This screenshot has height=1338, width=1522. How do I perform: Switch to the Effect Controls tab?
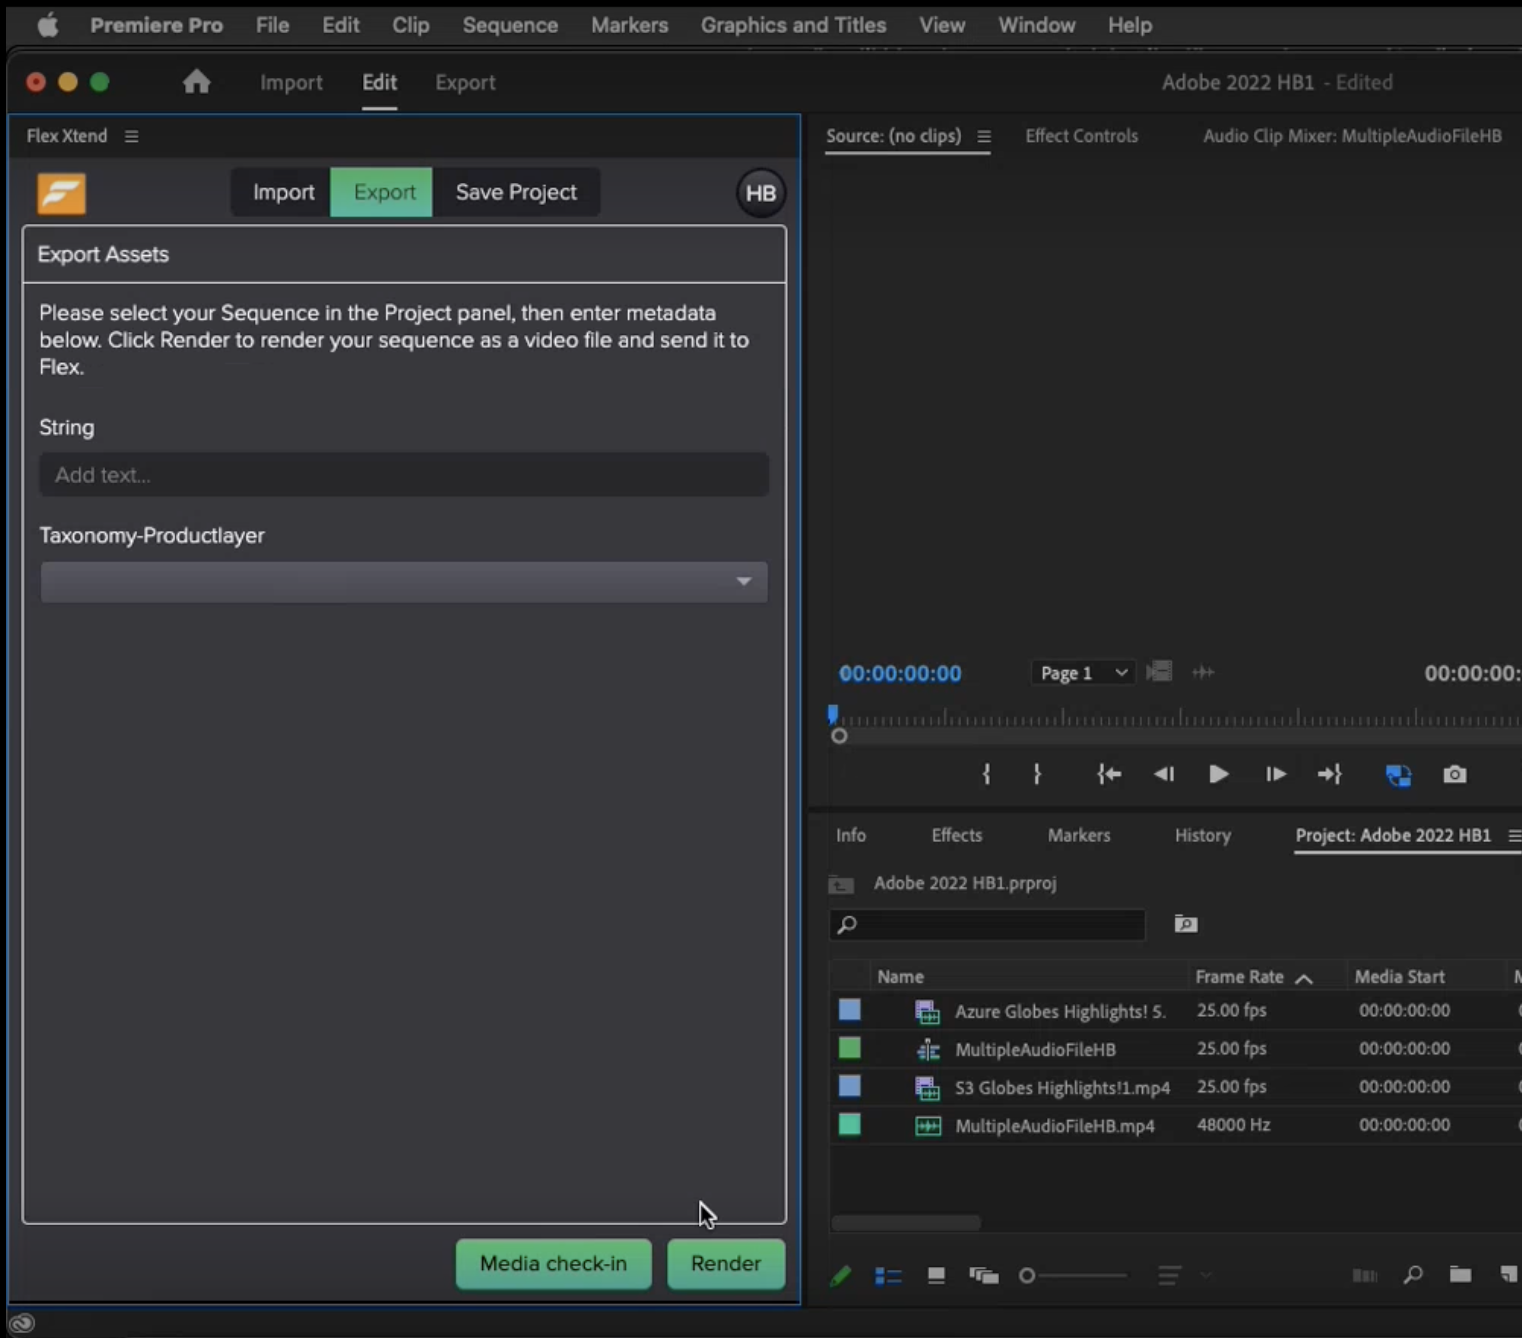pos(1081,136)
